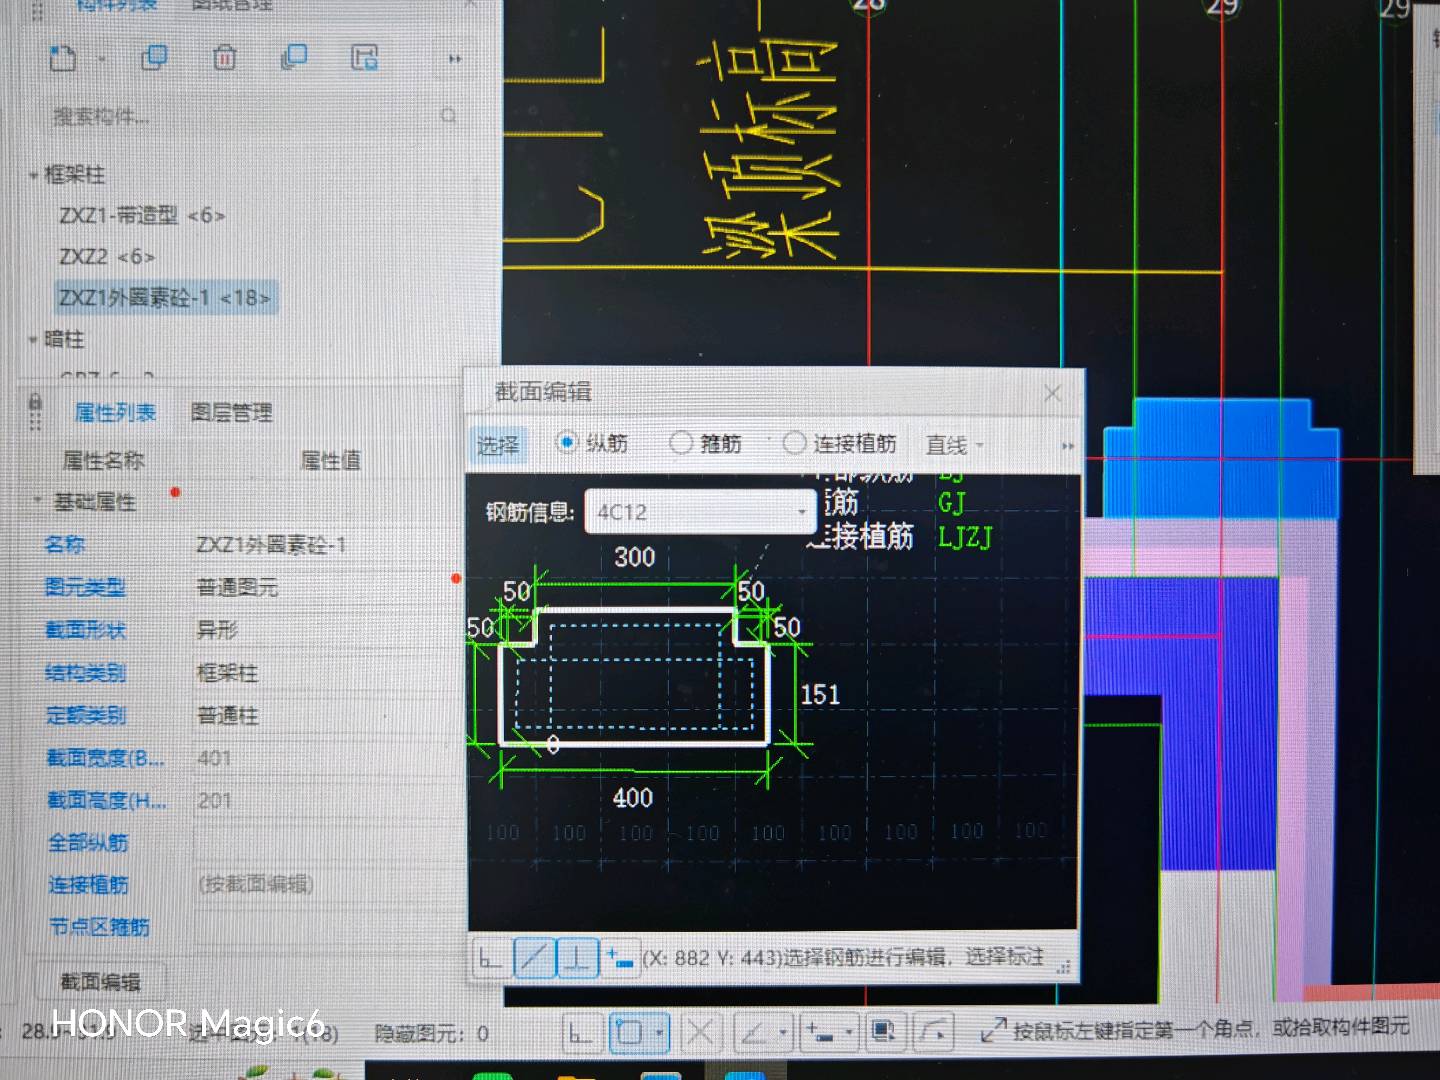This screenshot has width=1440, height=1080.
Task: Click the 截面形状 property link
Action: coord(85,630)
